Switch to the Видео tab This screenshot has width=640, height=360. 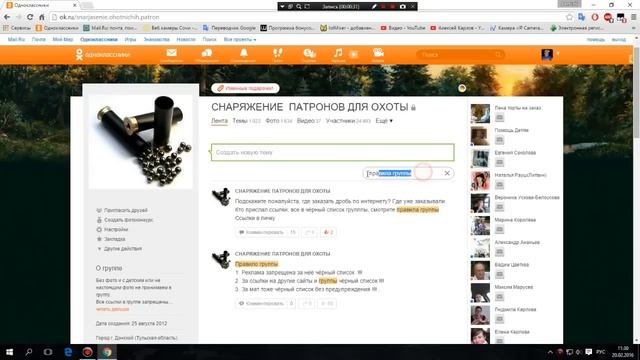pos(305,121)
